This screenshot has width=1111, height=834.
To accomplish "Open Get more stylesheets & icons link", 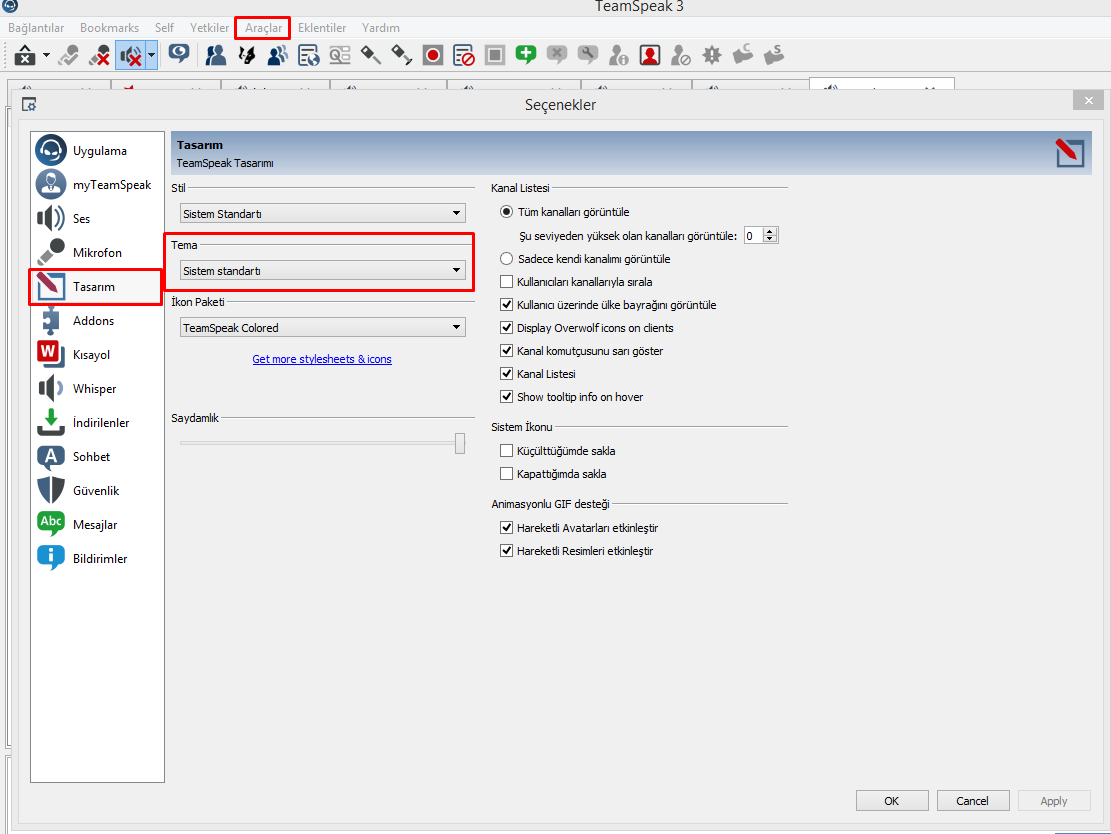I will pyautogui.click(x=322, y=359).
